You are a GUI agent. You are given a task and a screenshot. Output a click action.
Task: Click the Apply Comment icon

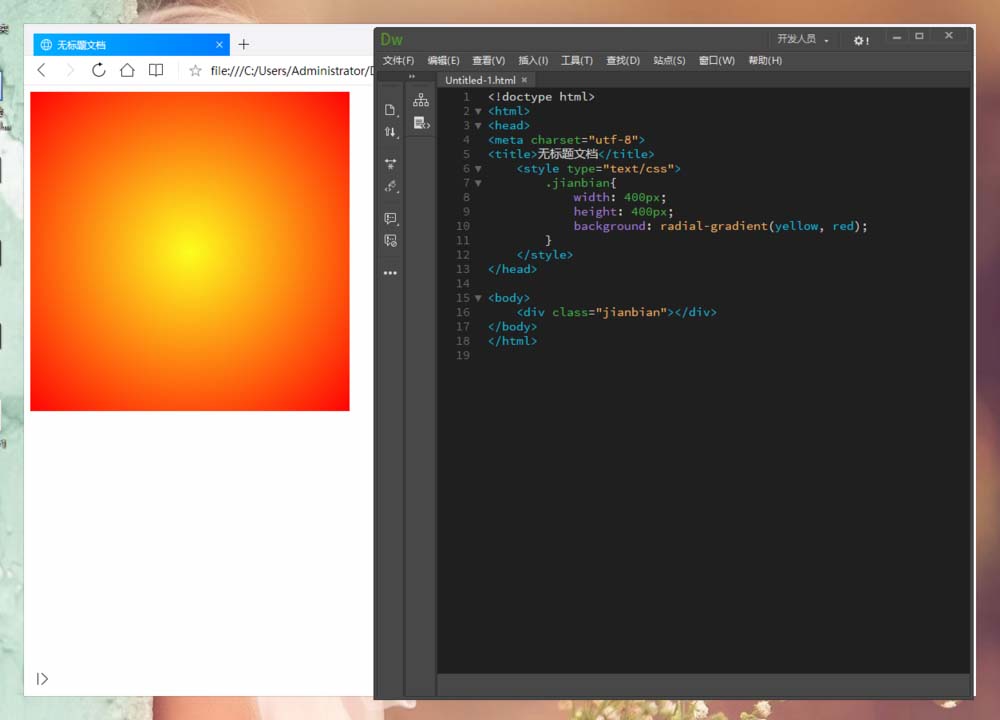pyautogui.click(x=390, y=219)
